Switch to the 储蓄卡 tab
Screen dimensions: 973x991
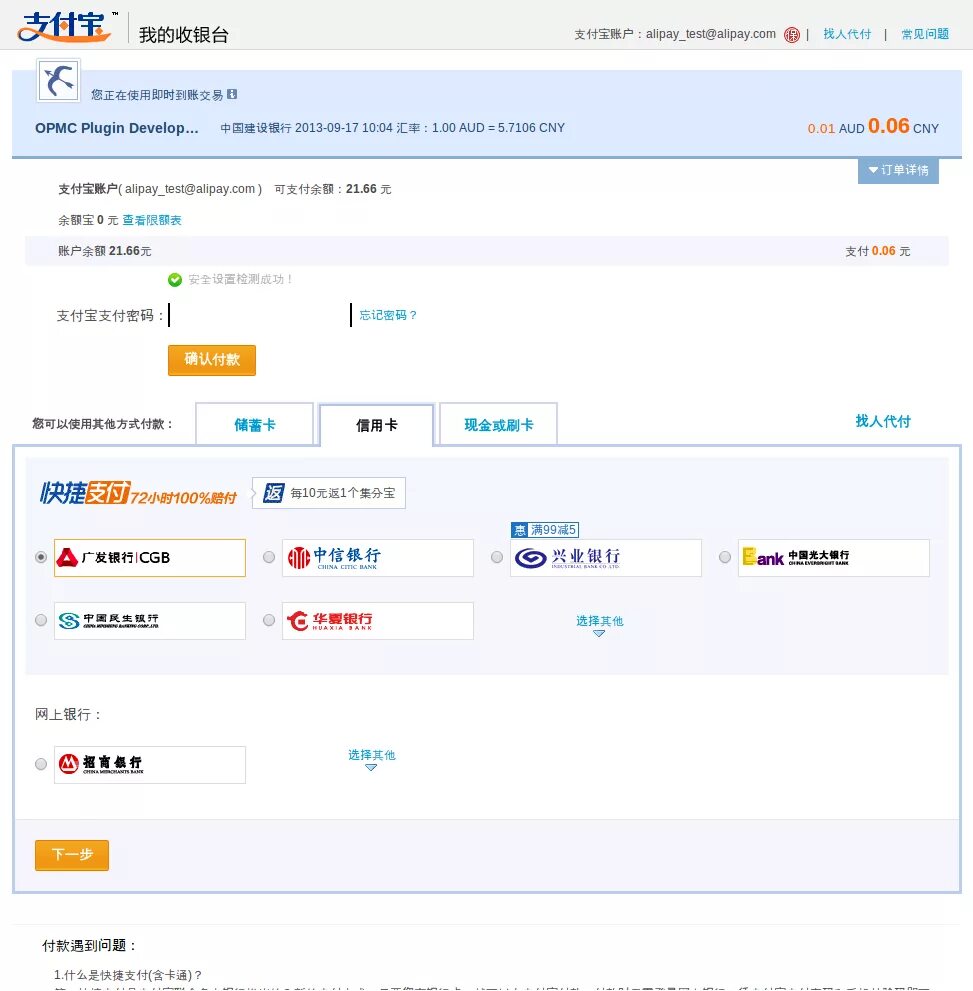tap(255, 425)
